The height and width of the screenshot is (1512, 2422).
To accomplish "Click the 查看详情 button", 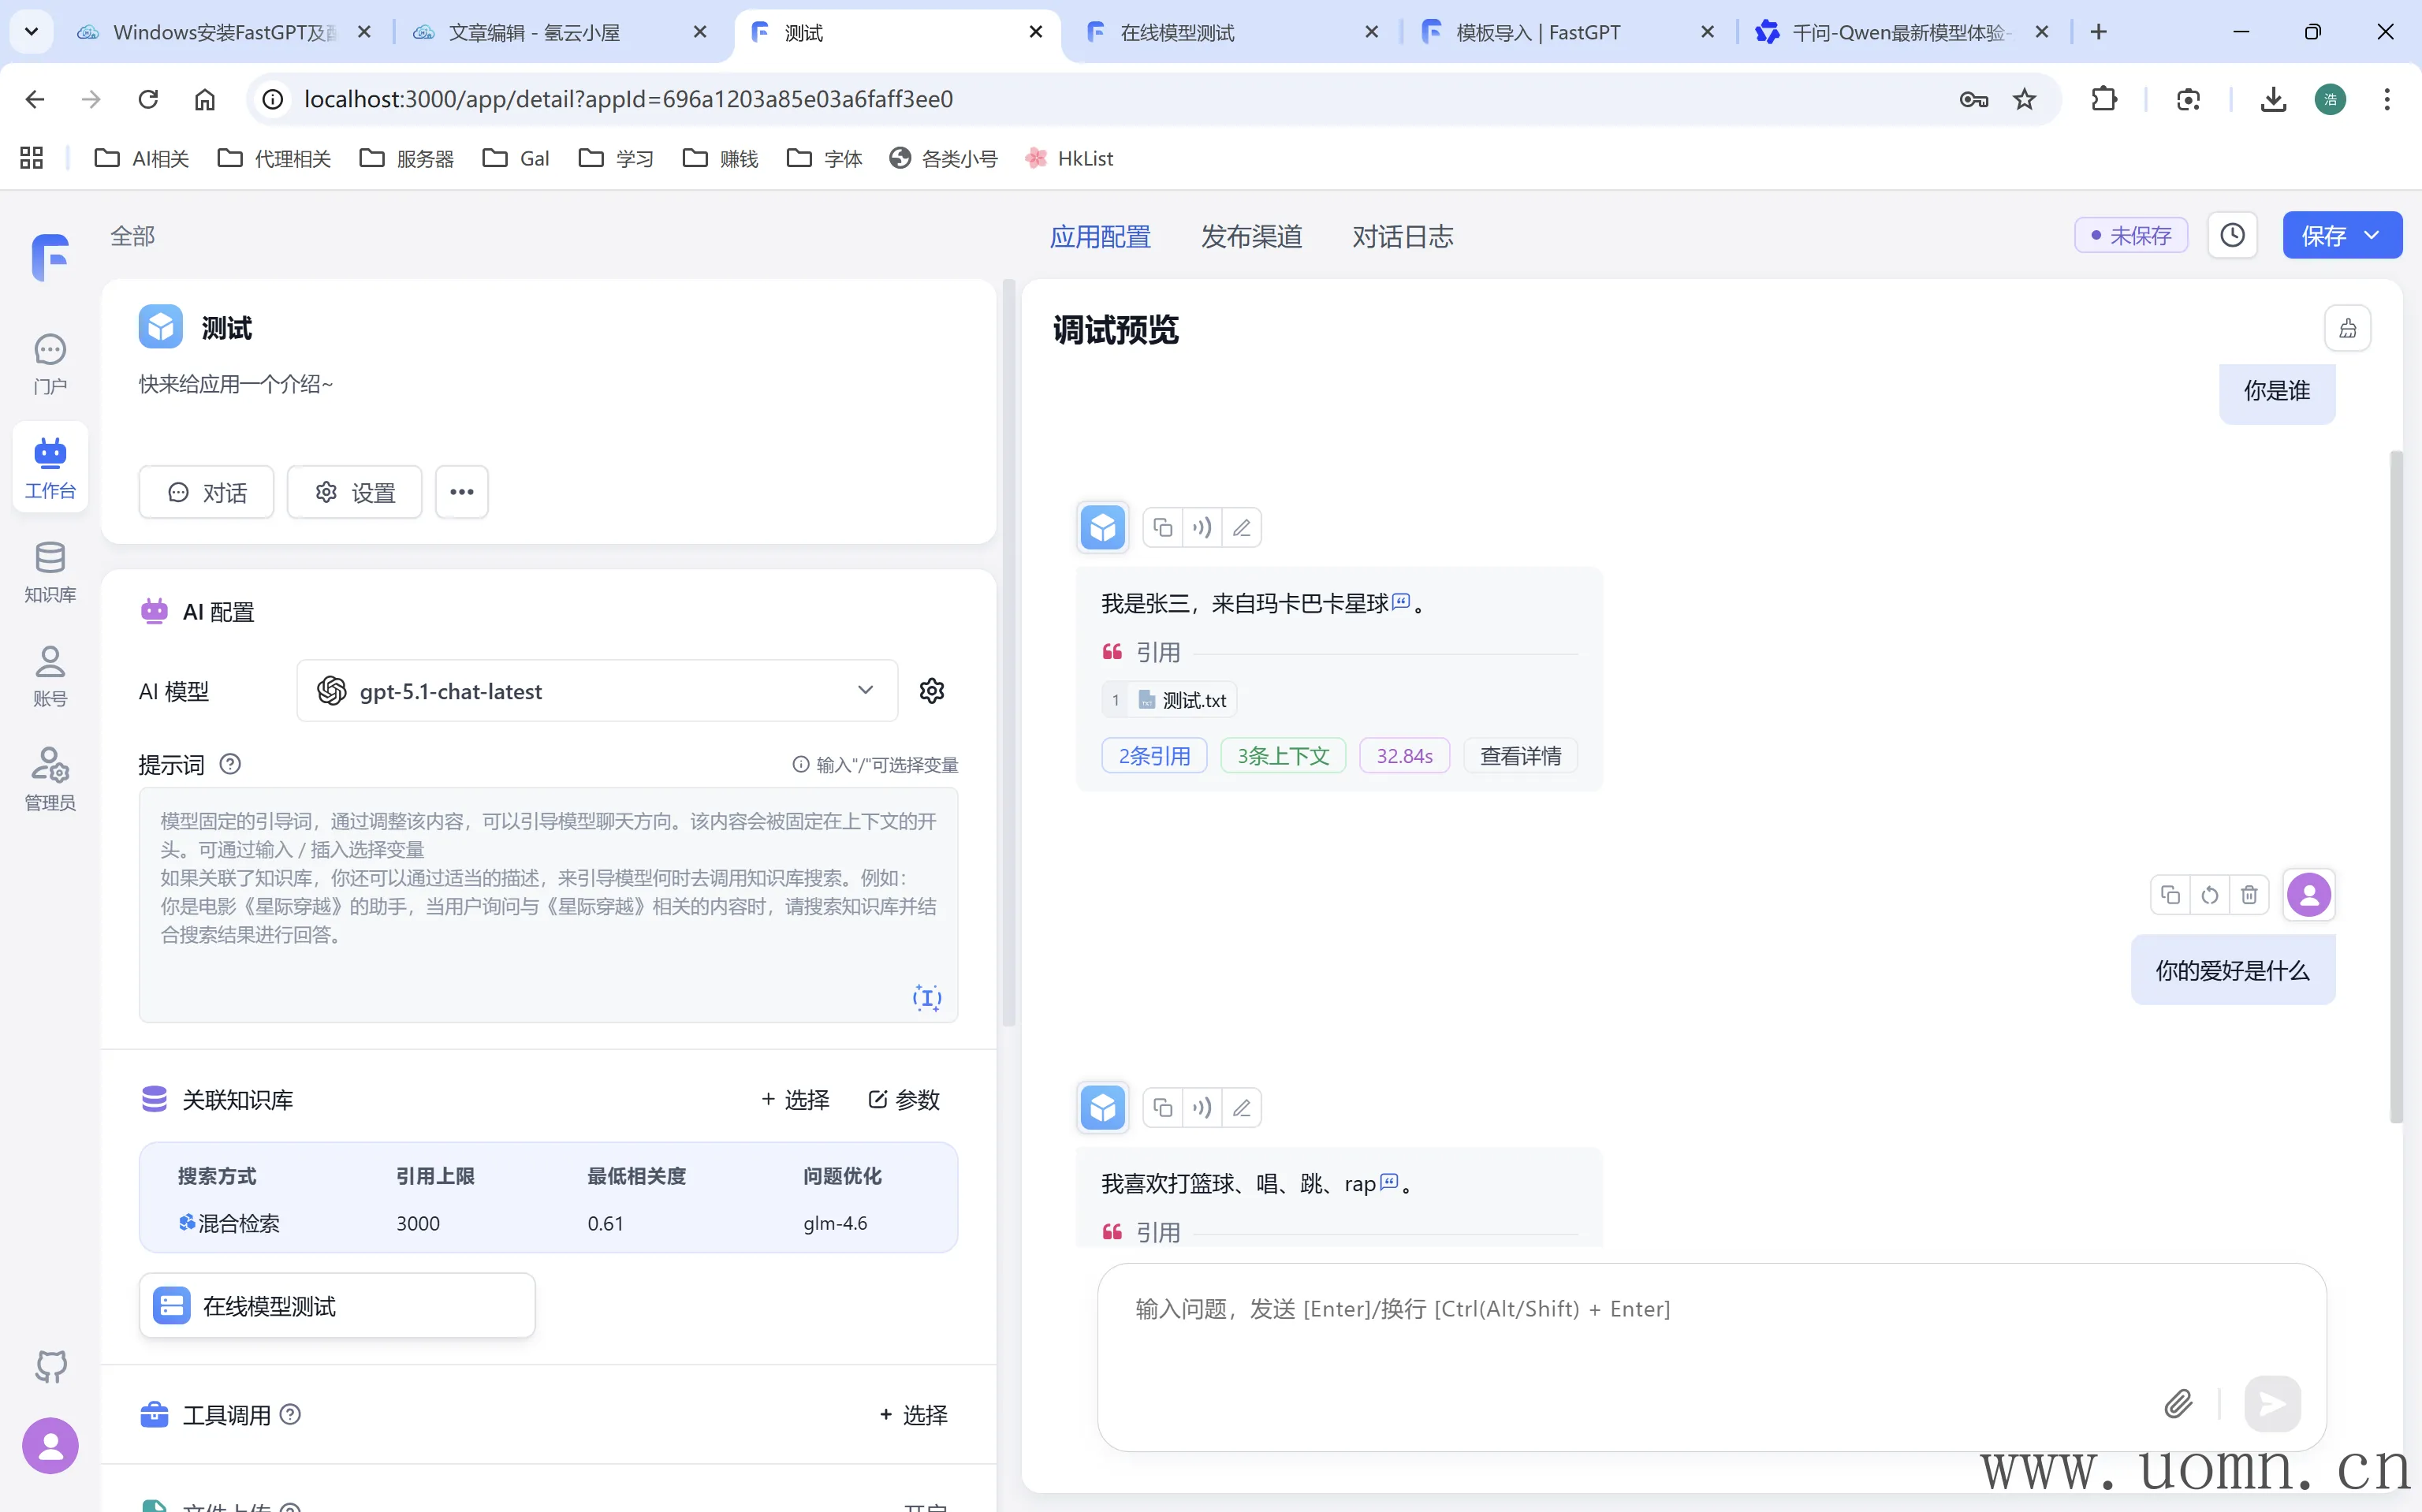I will tap(1520, 756).
